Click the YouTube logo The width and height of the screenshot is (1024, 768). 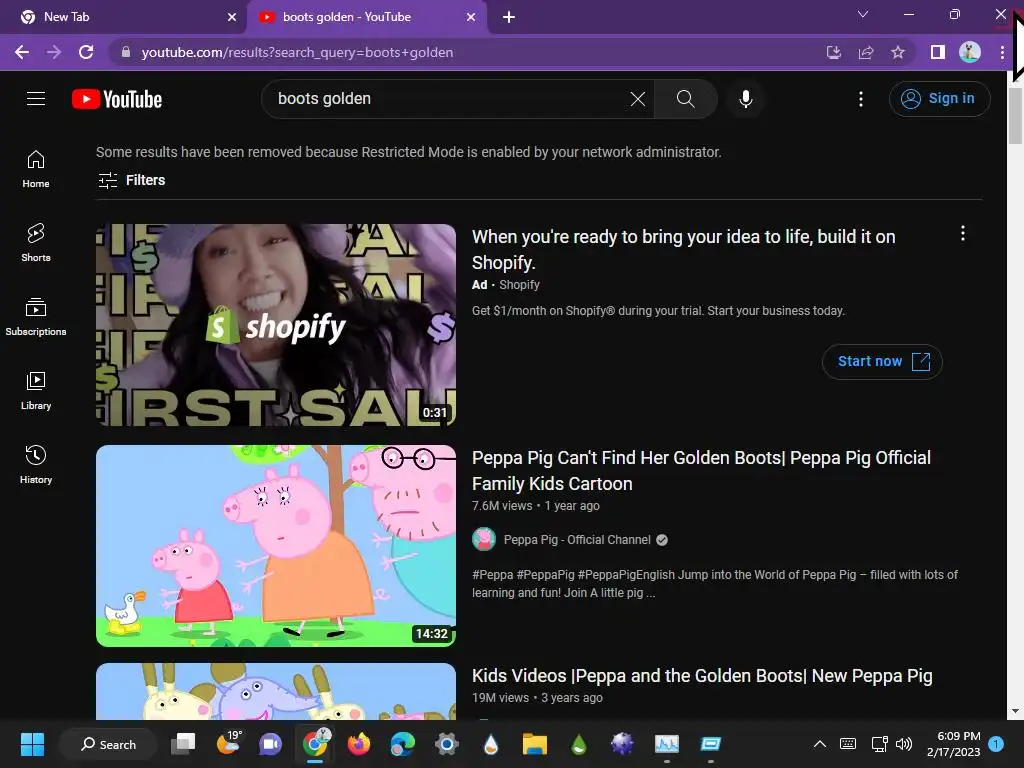[x=117, y=99]
